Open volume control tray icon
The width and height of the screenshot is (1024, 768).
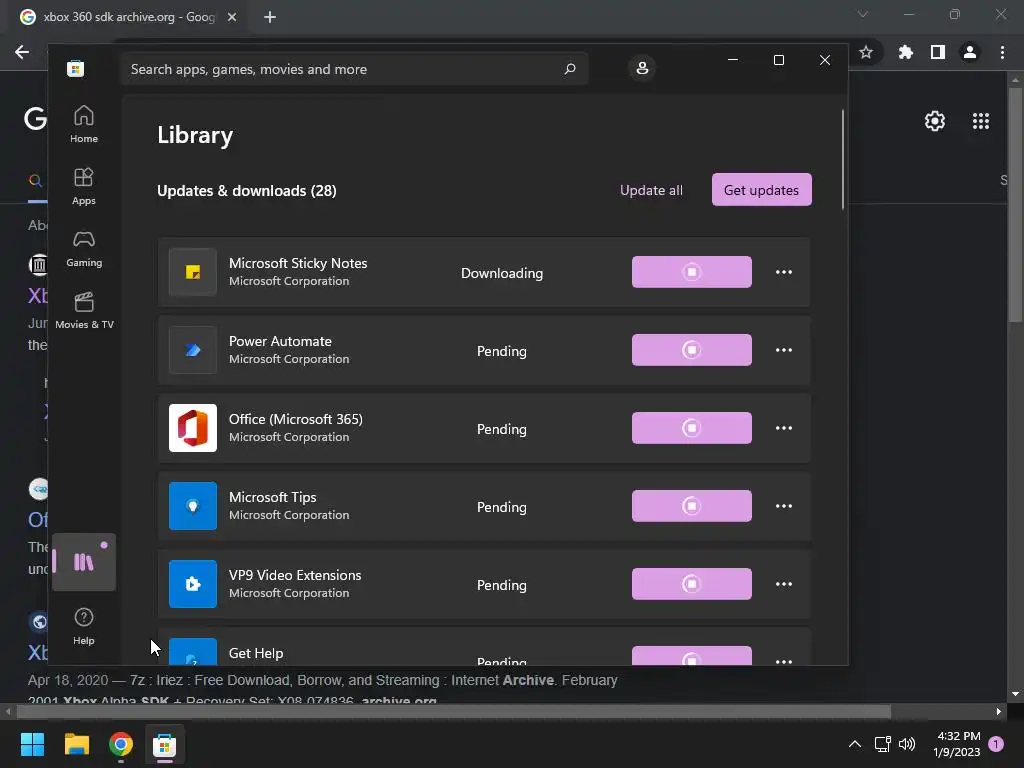[906, 744]
